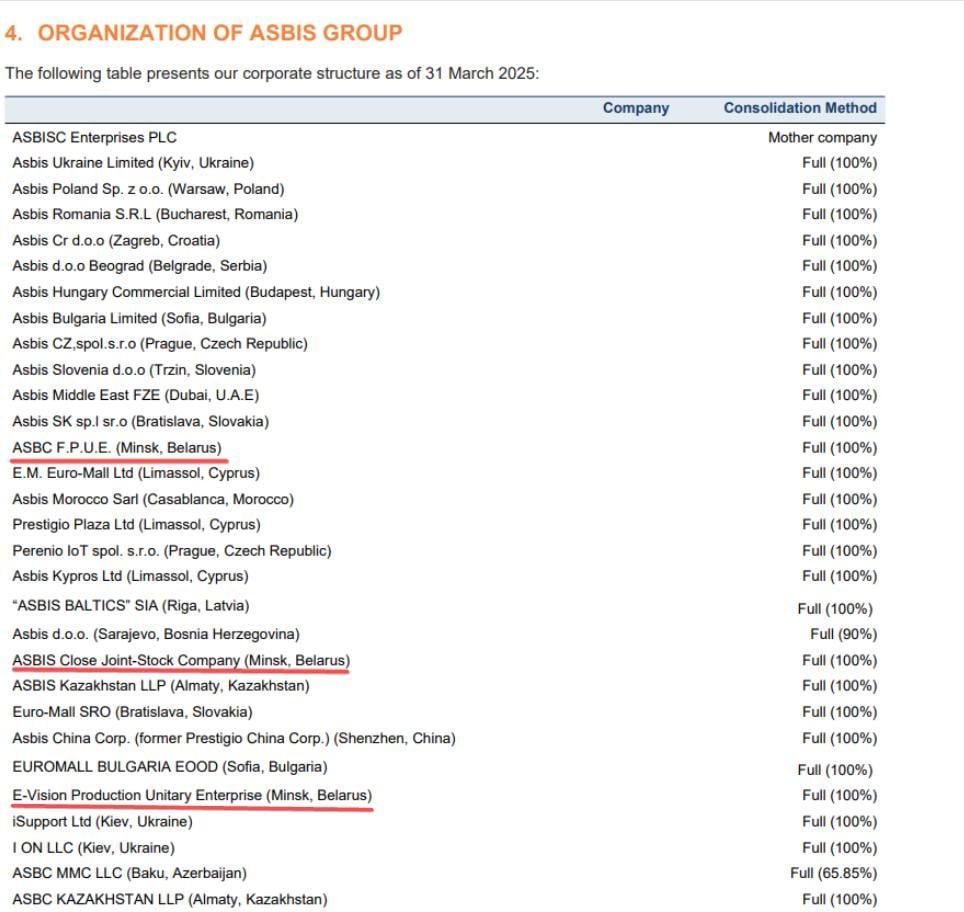Select Asbis d.o.o. (Sarajevo, Bosnia Herzegovina) row
Screen dimensions: 964x912
pos(156,634)
